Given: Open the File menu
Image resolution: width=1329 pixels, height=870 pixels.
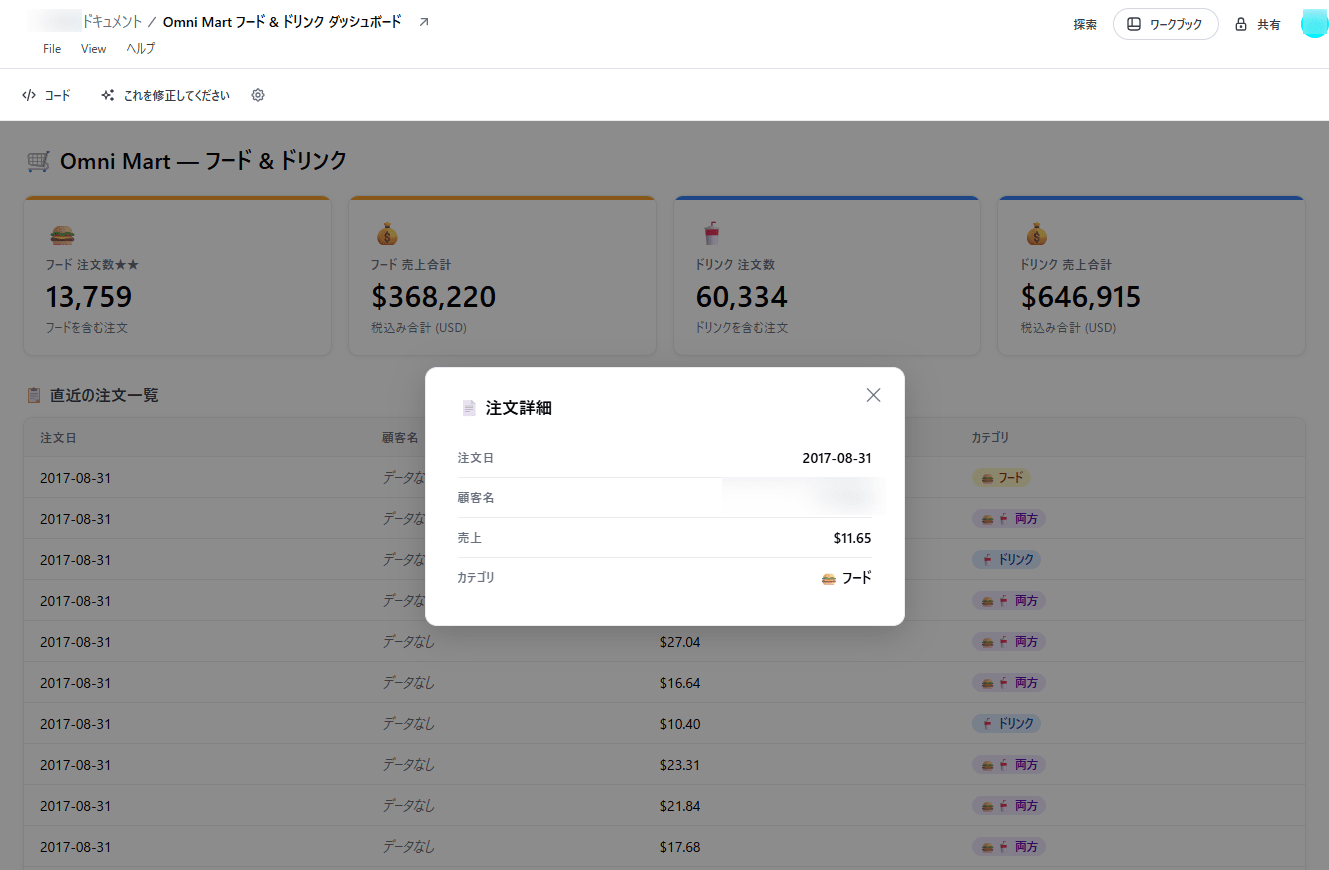Looking at the screenshot, I should point(52,49).
